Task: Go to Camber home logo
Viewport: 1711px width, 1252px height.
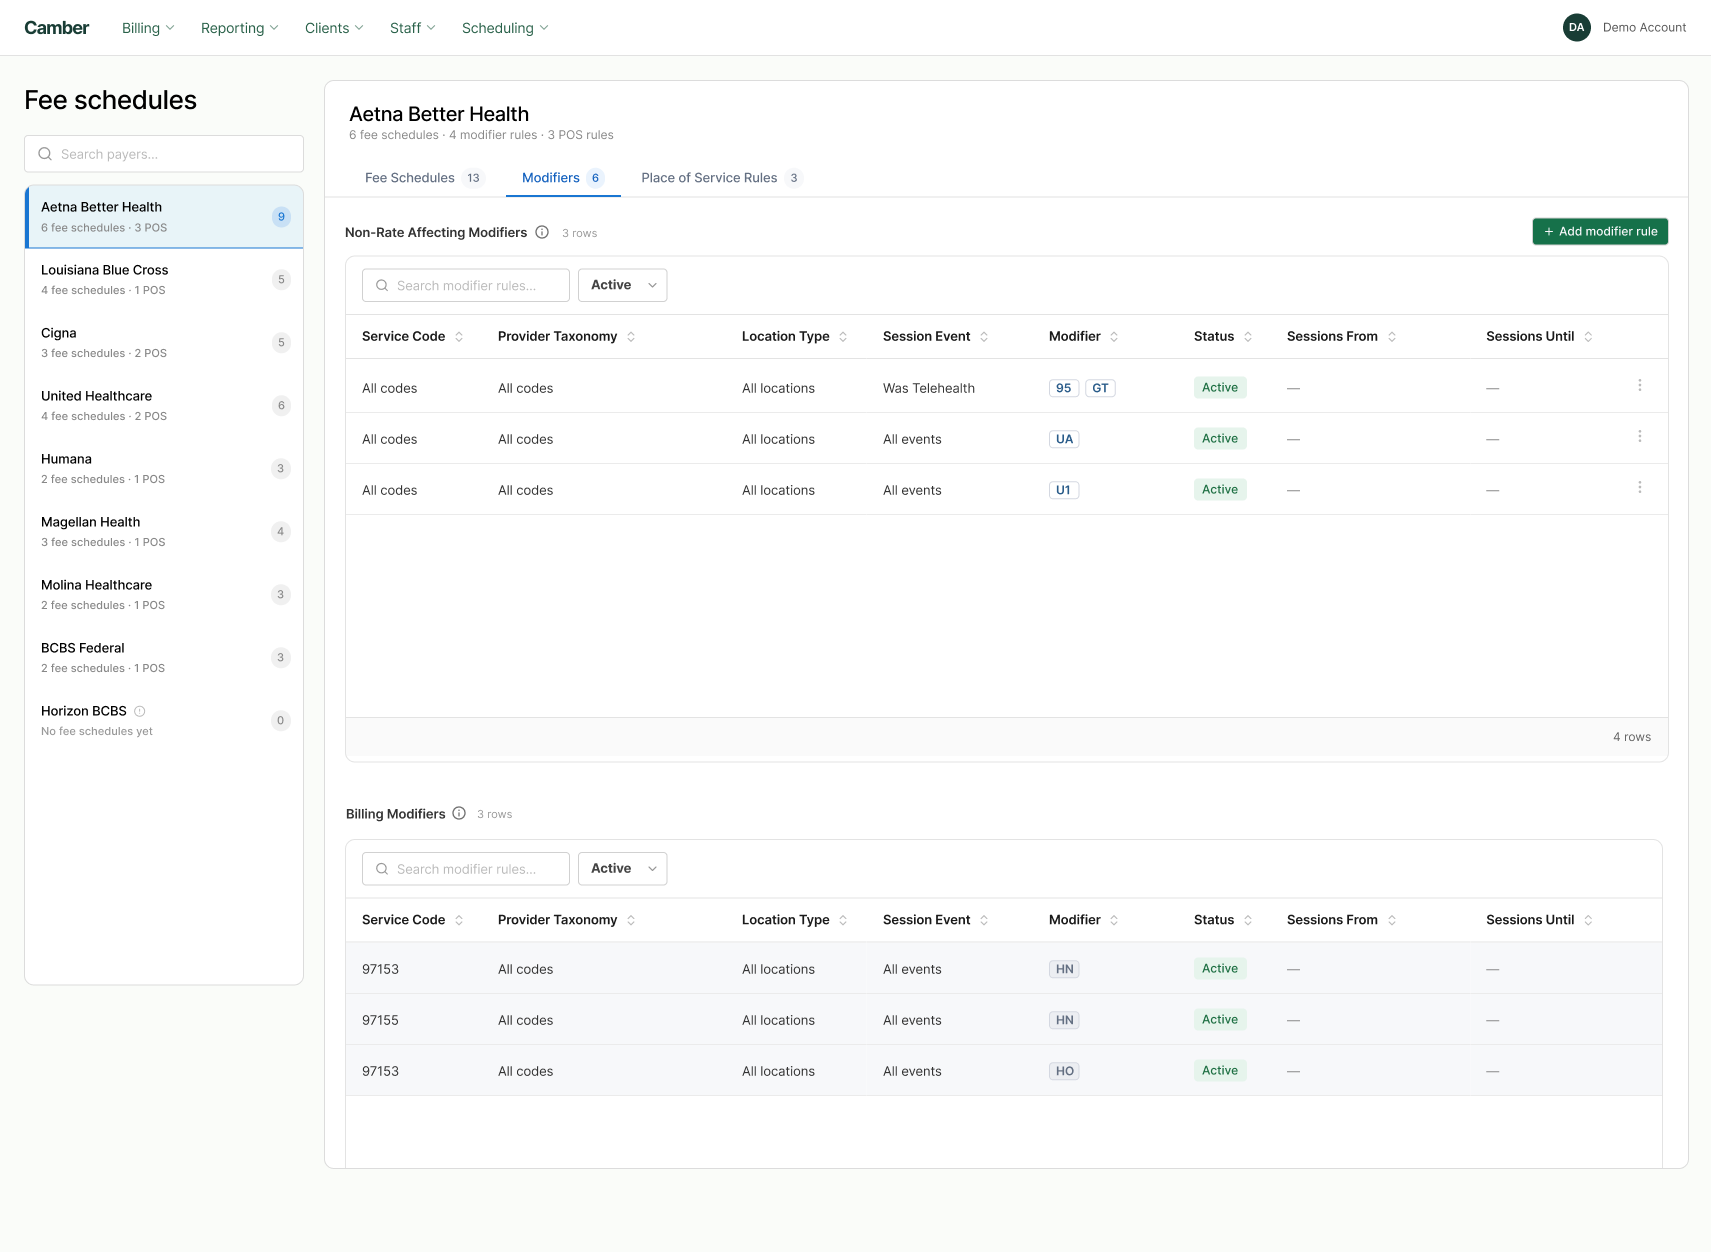Action: tap(57, 28)
